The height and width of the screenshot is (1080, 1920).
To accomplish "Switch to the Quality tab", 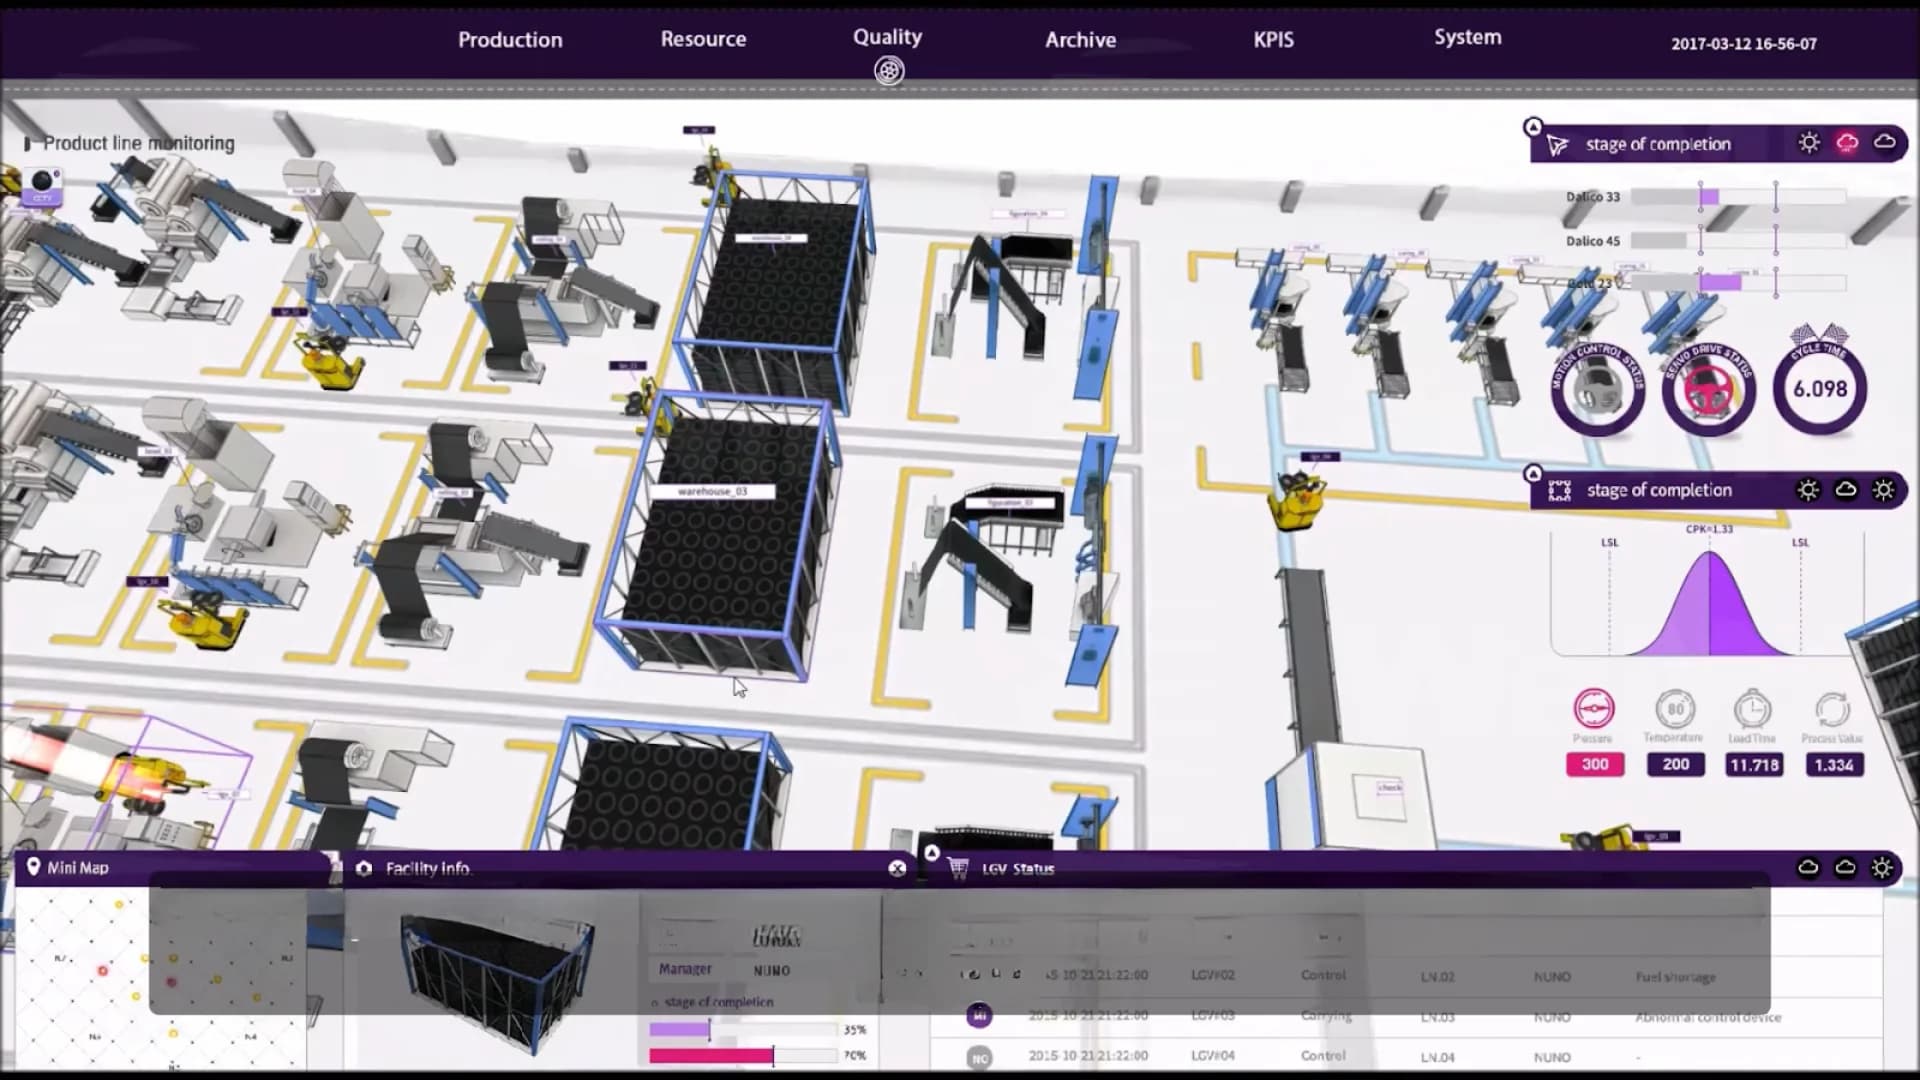I will 887,37.
